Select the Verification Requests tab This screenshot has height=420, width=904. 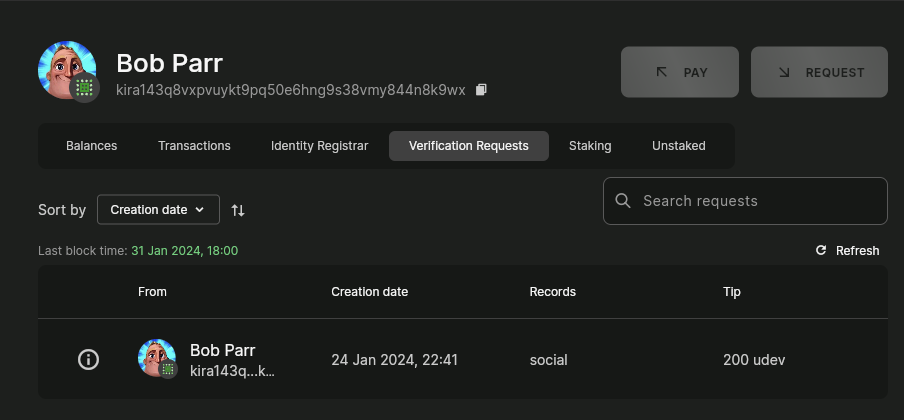[468, 146]
